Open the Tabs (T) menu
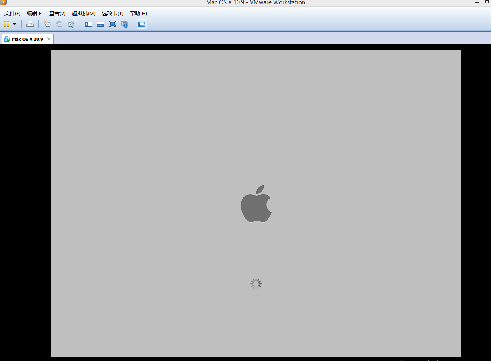 point(112,14)
